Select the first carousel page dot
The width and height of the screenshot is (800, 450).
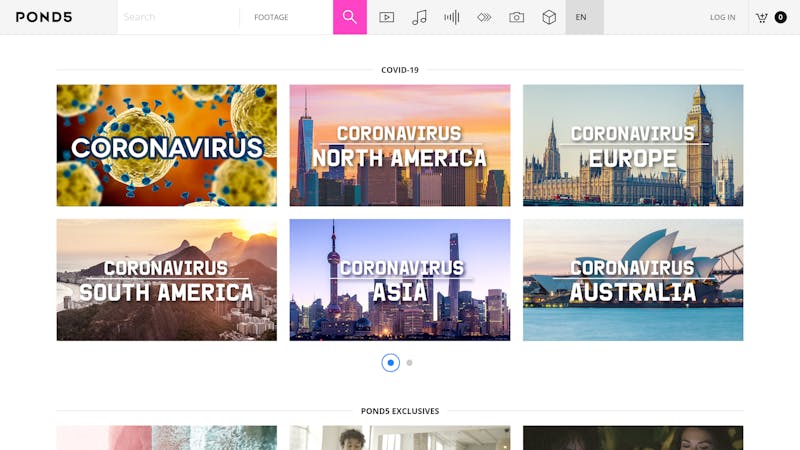pyautogui.click(x=391, y=363)
